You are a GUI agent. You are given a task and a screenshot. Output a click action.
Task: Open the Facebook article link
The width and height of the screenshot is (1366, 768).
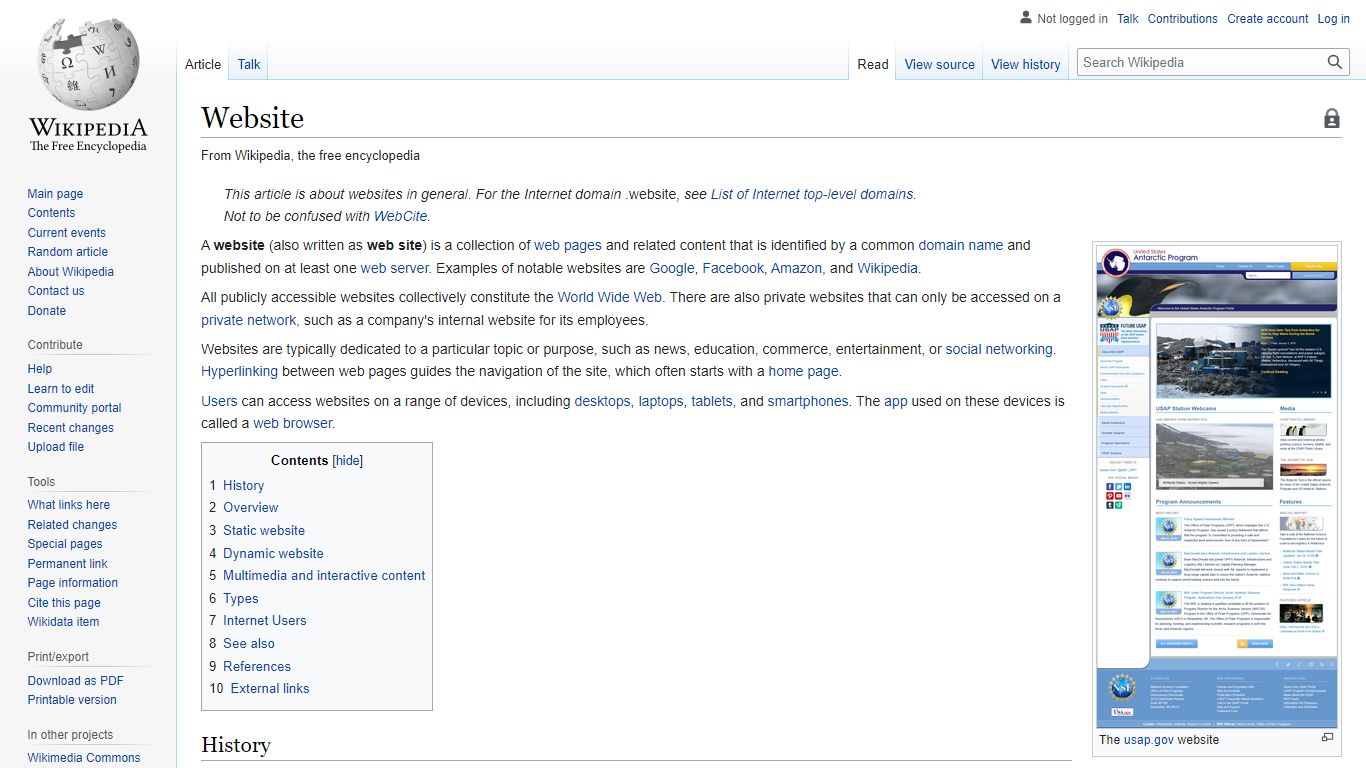coord(733,268)
